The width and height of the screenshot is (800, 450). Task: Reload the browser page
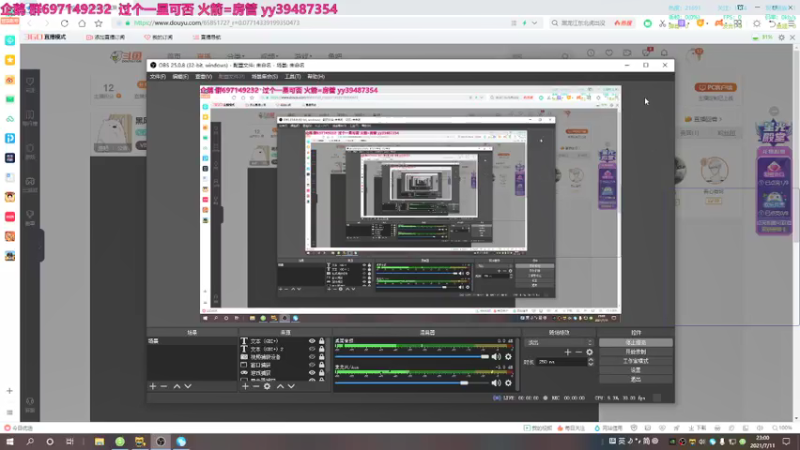click(x=64, y=23)
